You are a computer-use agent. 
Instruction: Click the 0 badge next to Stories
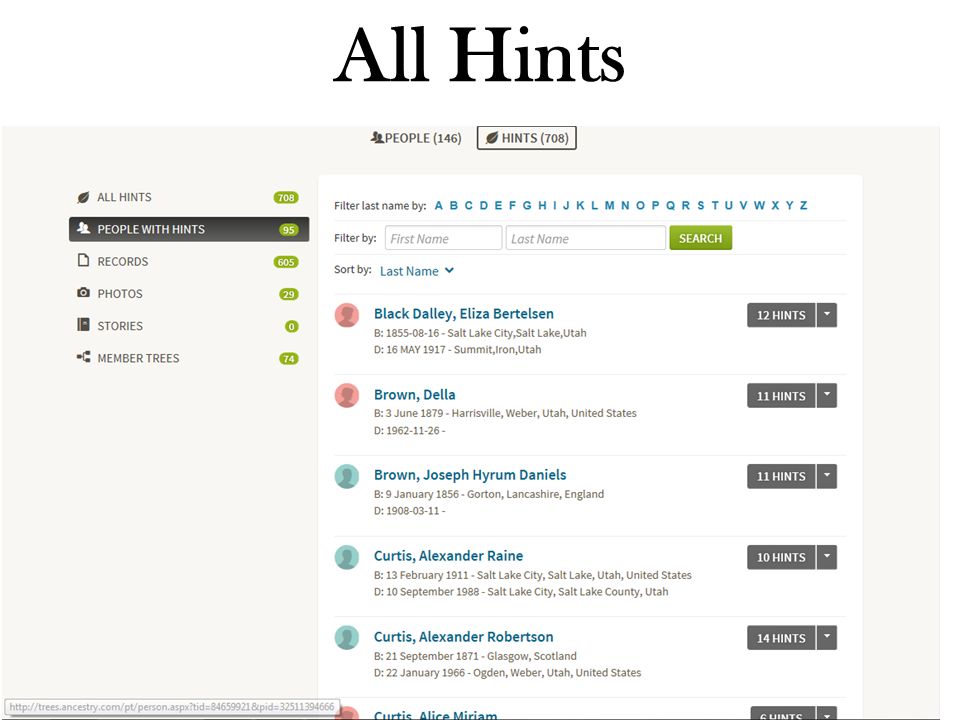291,326
